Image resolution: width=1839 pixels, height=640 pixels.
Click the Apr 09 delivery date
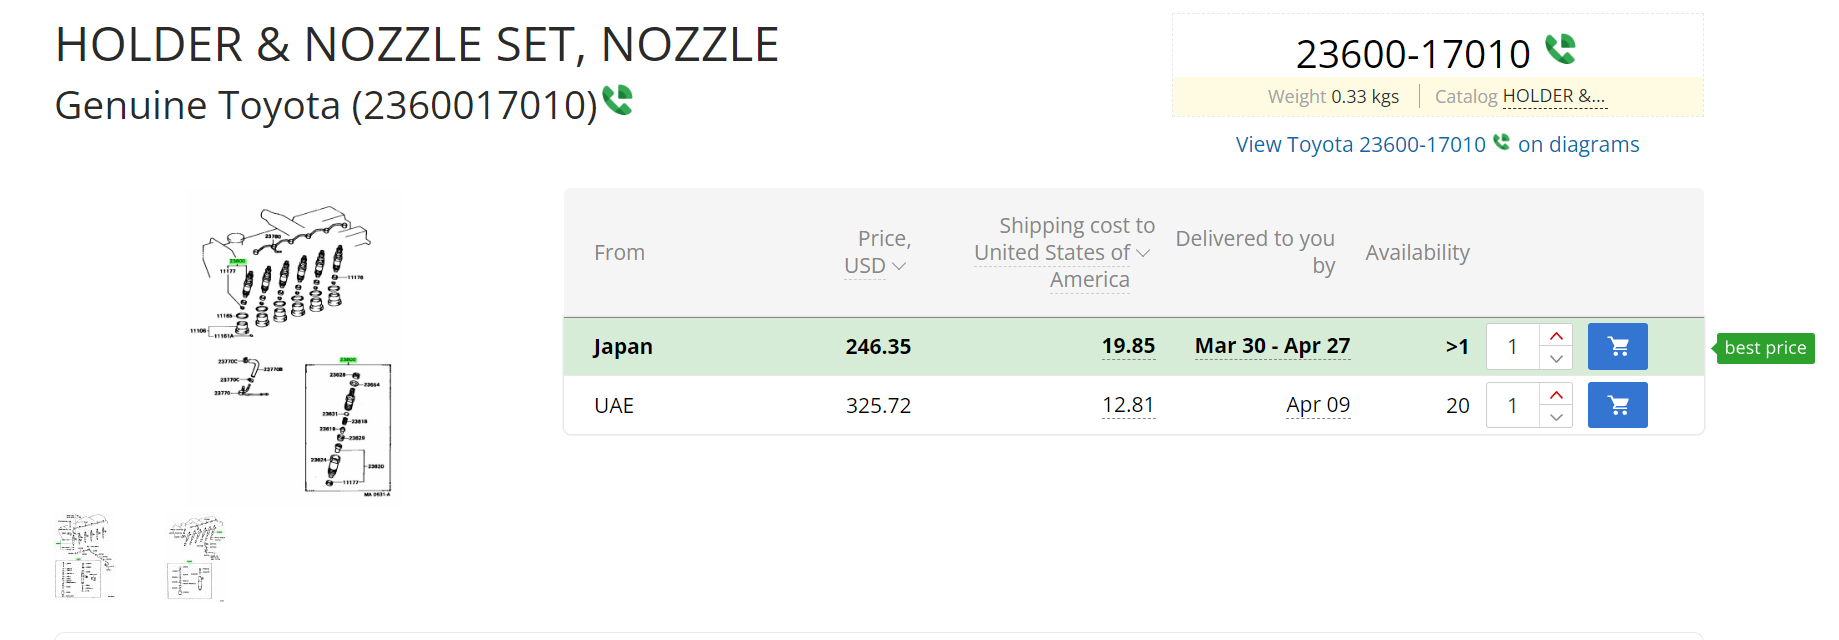[x=1318, y=405]
